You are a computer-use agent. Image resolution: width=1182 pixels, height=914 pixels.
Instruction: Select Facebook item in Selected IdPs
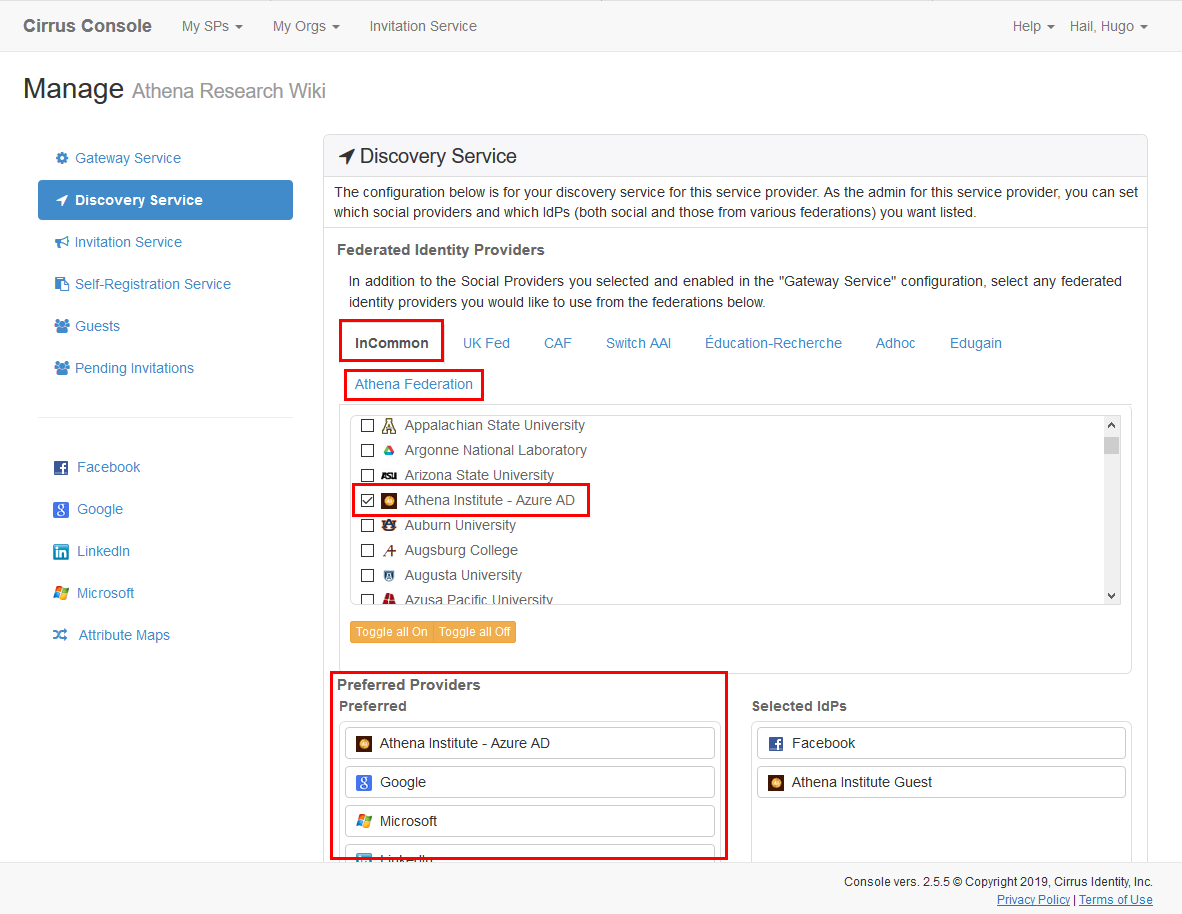(941, 744)
